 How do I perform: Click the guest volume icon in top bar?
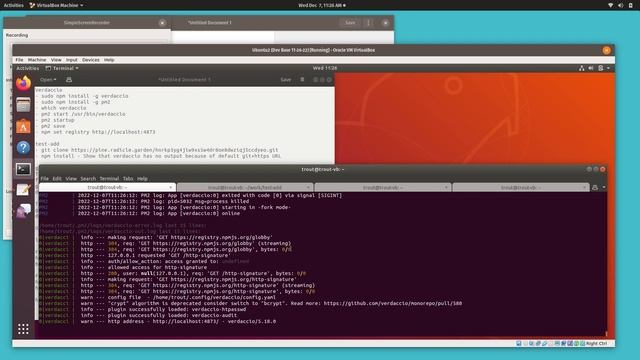(591, 68)
